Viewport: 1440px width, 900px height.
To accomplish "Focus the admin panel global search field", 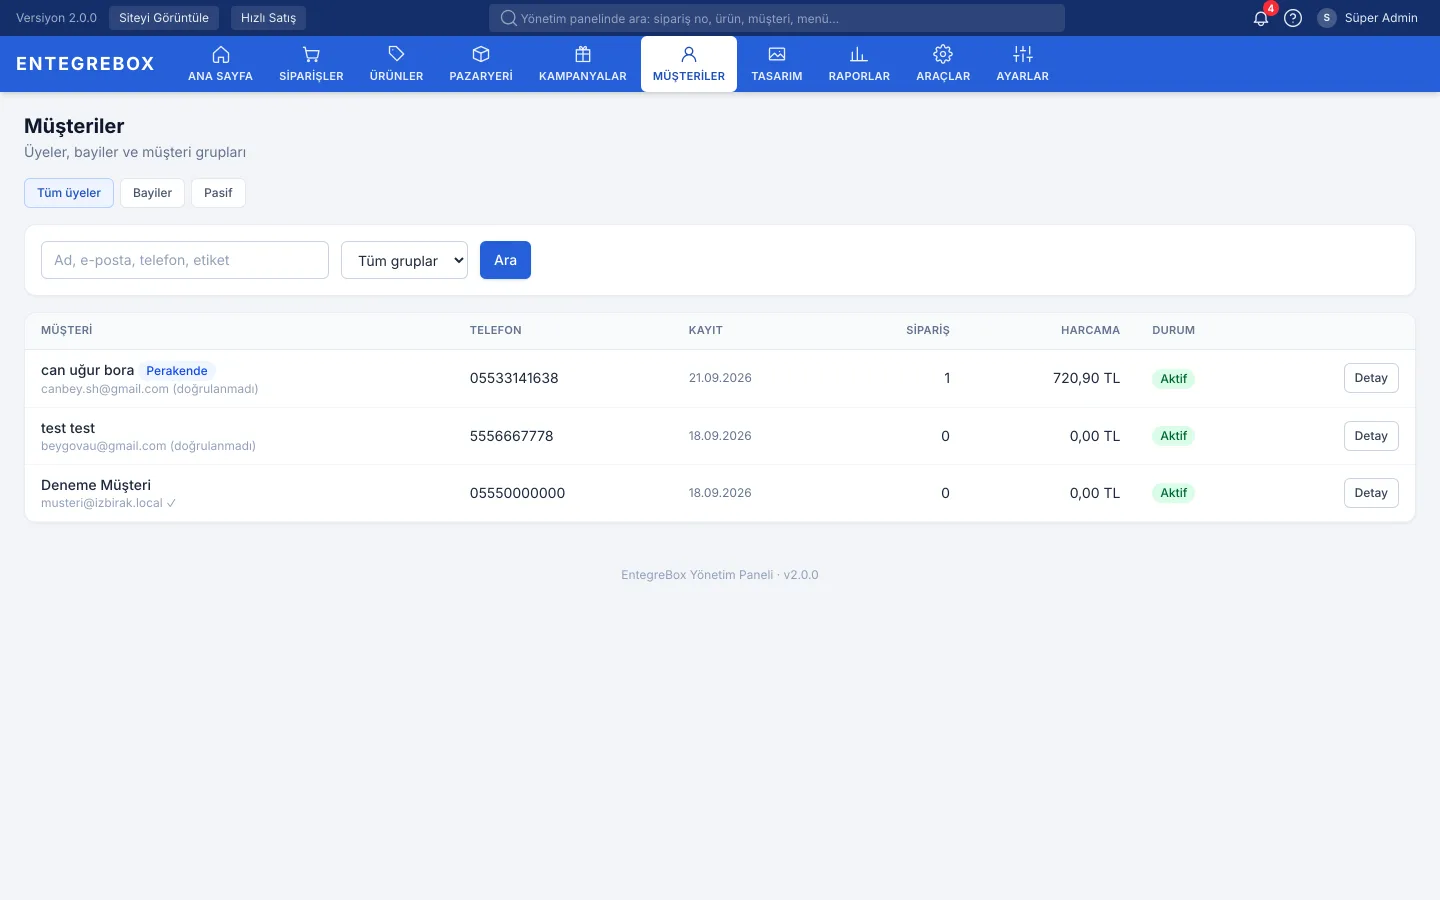I will 777,18.
